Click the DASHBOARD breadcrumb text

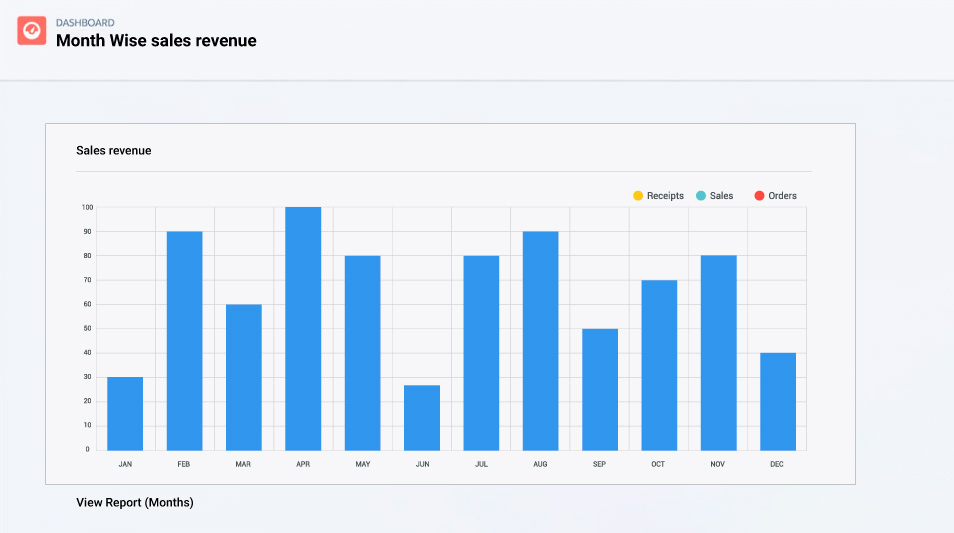coord(85,22)
